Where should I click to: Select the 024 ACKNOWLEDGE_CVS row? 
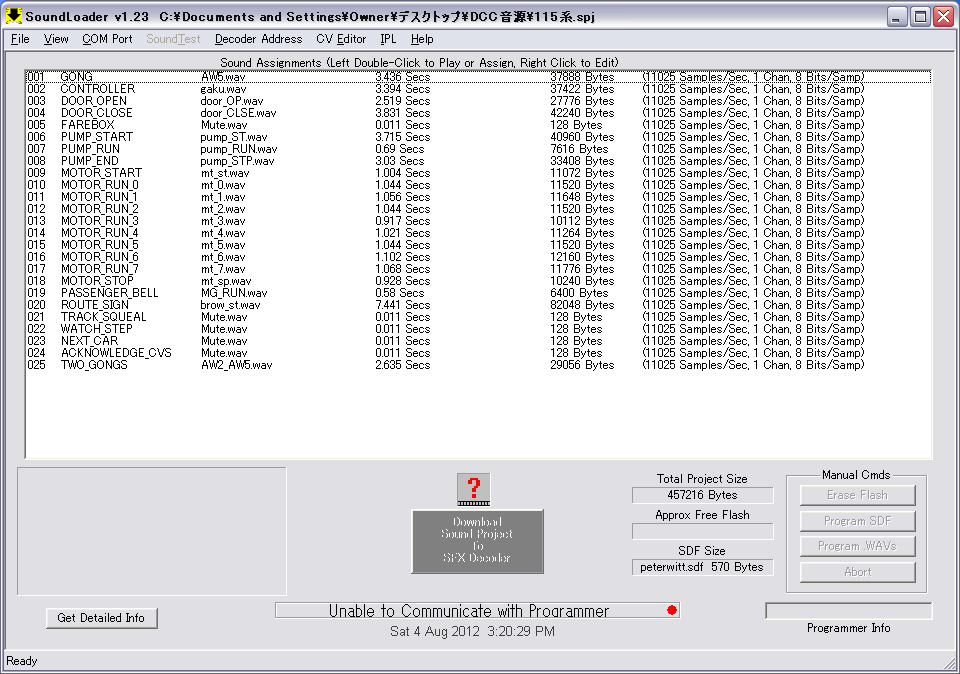pos(478,353)
